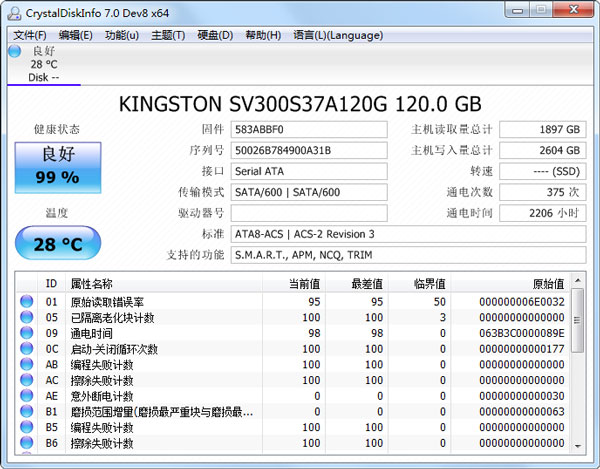Minimize the CrystalDiskInfo window

click(517, 10)
